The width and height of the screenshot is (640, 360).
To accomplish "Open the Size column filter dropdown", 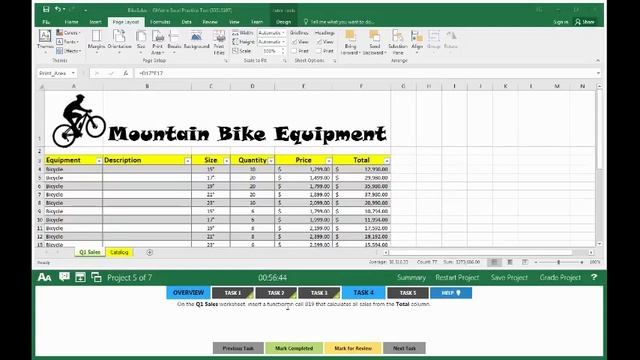I will click(227, 161).
